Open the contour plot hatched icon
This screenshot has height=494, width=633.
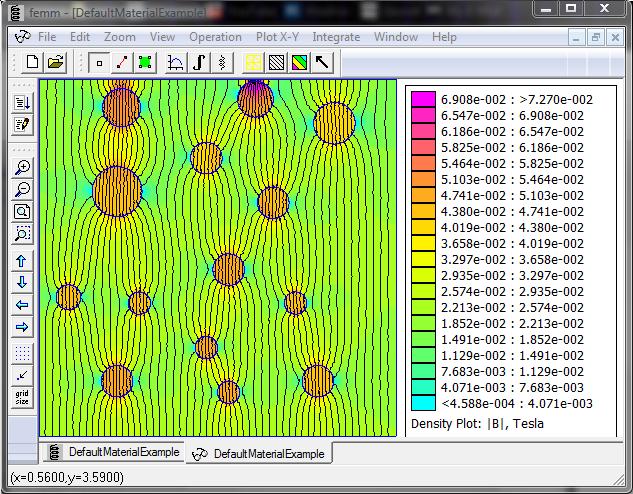click(277, 63)
